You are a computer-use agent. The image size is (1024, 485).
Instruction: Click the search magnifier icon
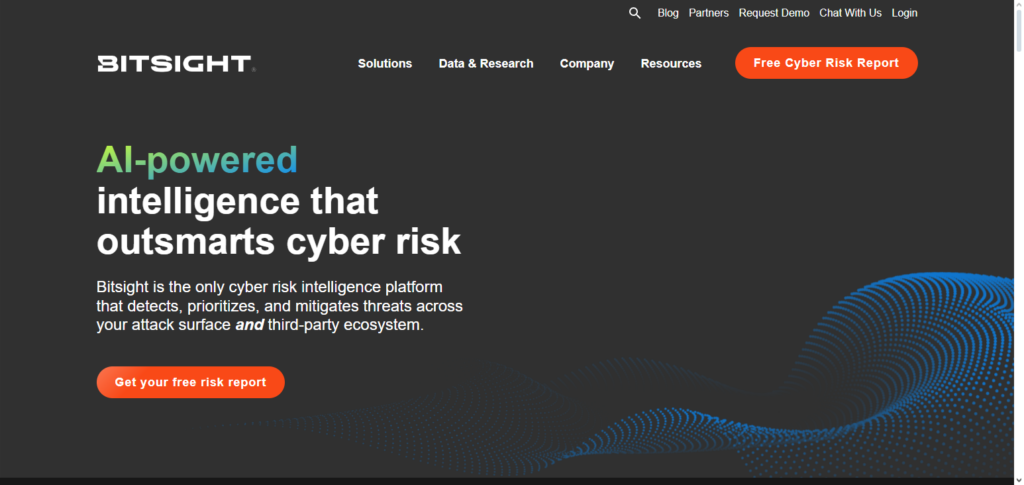634,13
